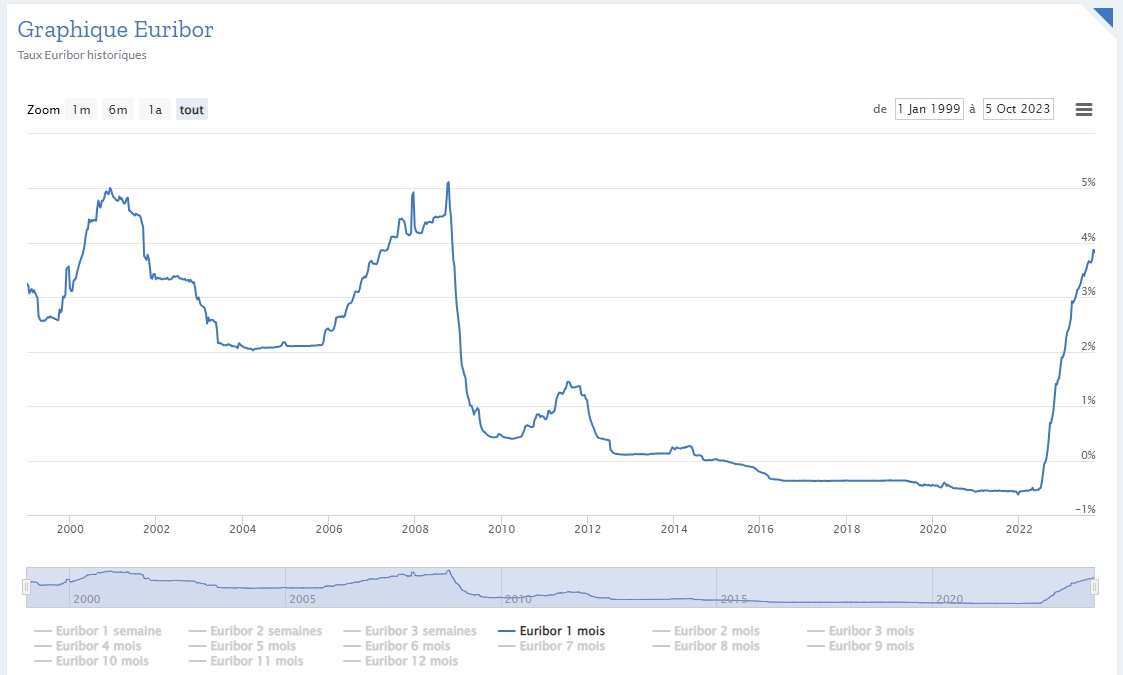Edit the start date 1 Jan 1999
The height and width of the screenshot is (675, 1123).
[x=929, y=109]
